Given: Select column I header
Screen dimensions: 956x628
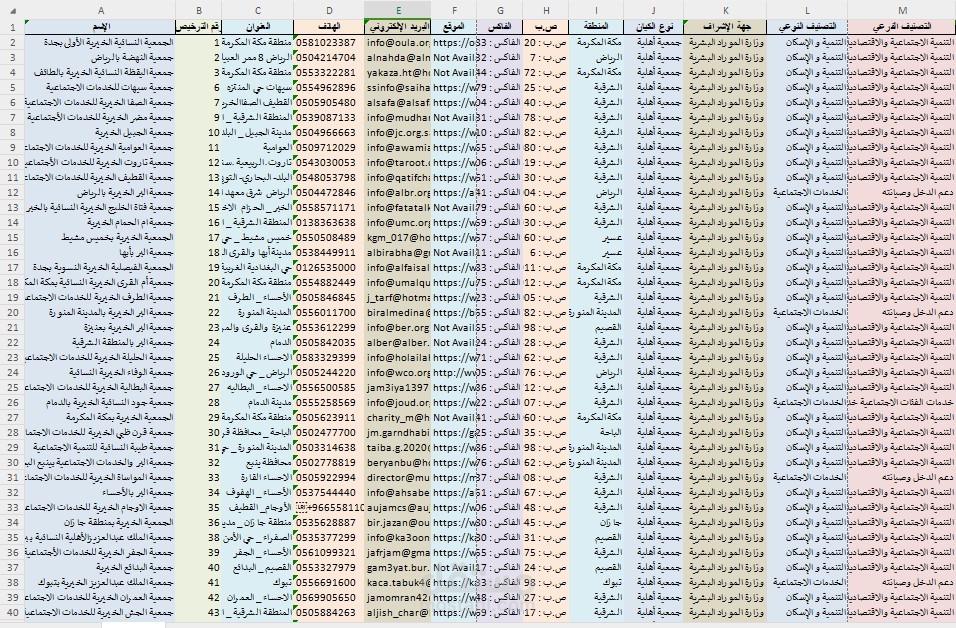Looking at the screenshot, I should [x=596, y=10].
